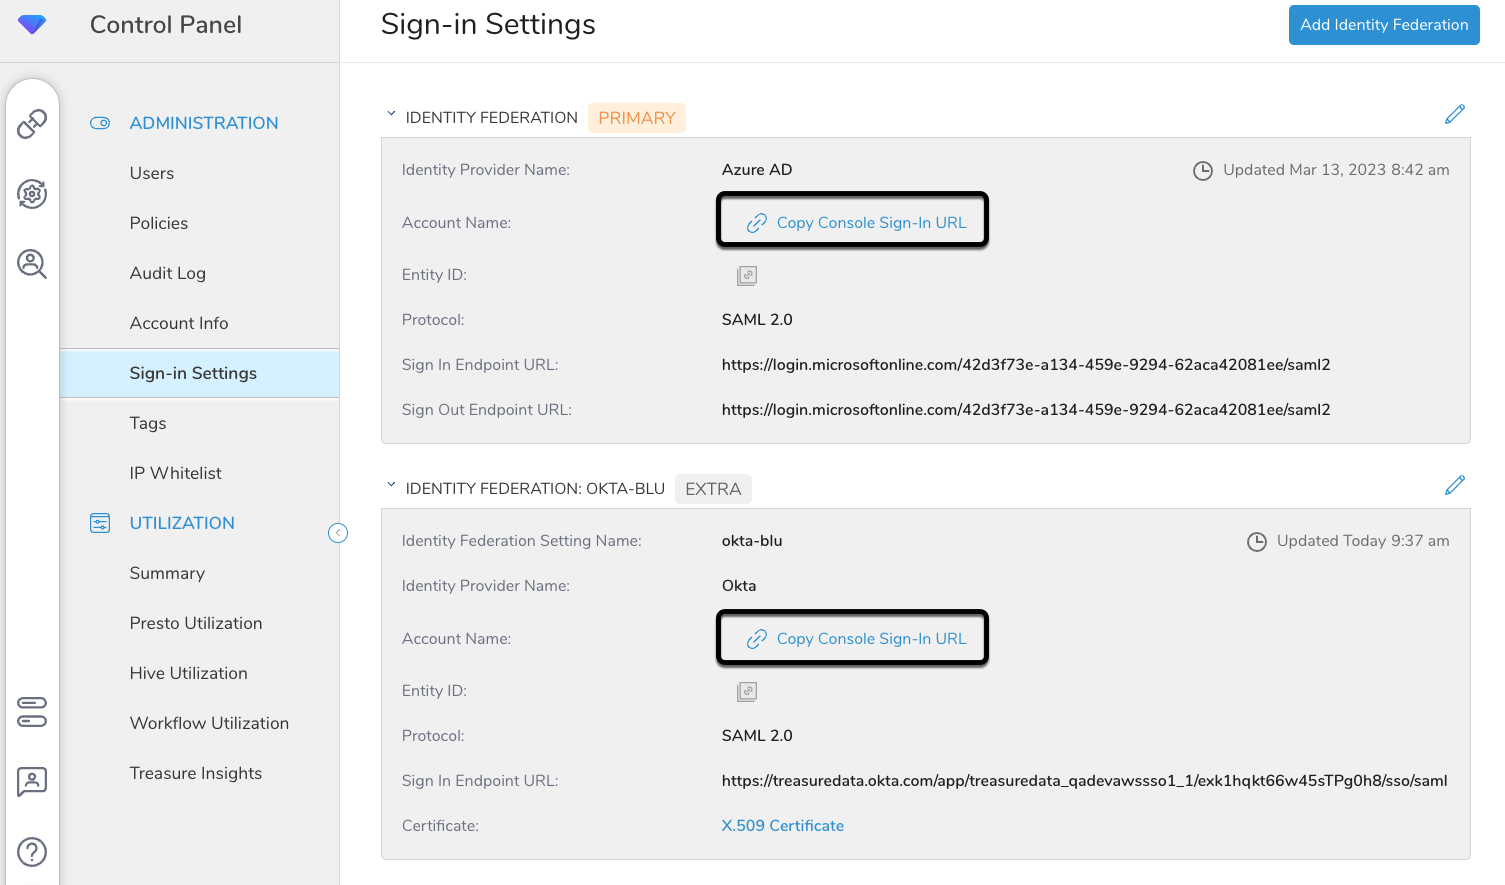Screen dimensions: 1505x885
Task: Open the gear settings icon in left rail
Action: coord(32,194)
